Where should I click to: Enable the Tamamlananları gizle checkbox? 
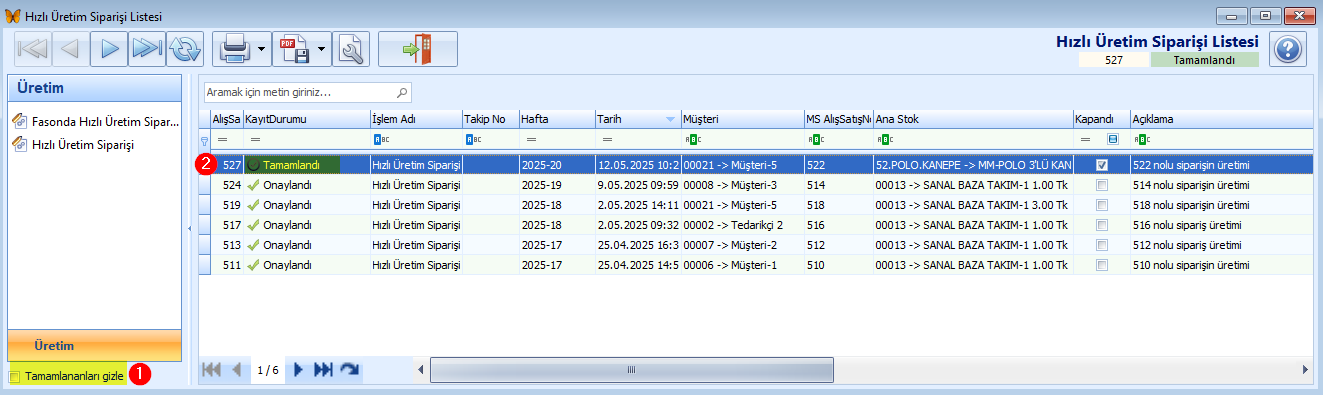point(15,376)
